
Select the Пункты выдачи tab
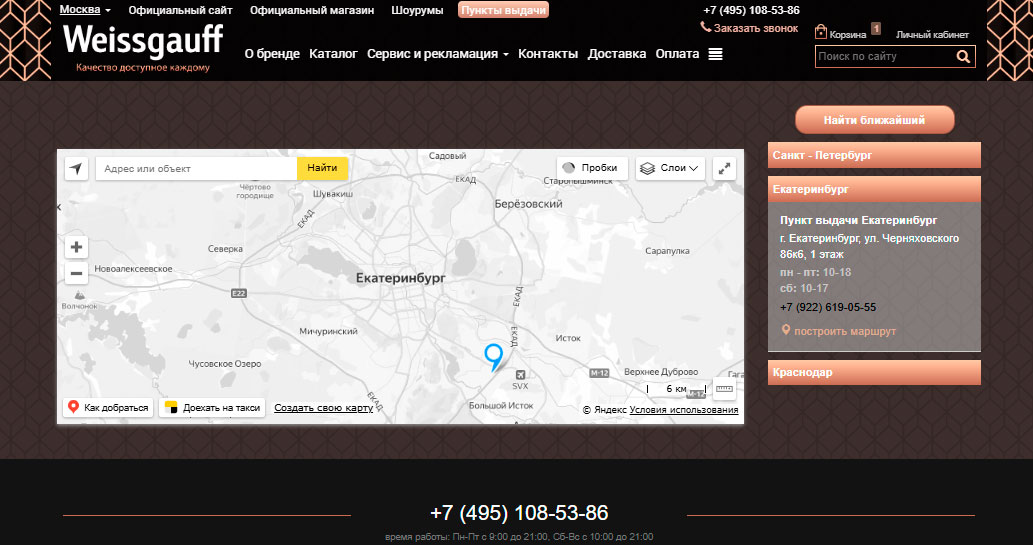[x=503, y=10]
